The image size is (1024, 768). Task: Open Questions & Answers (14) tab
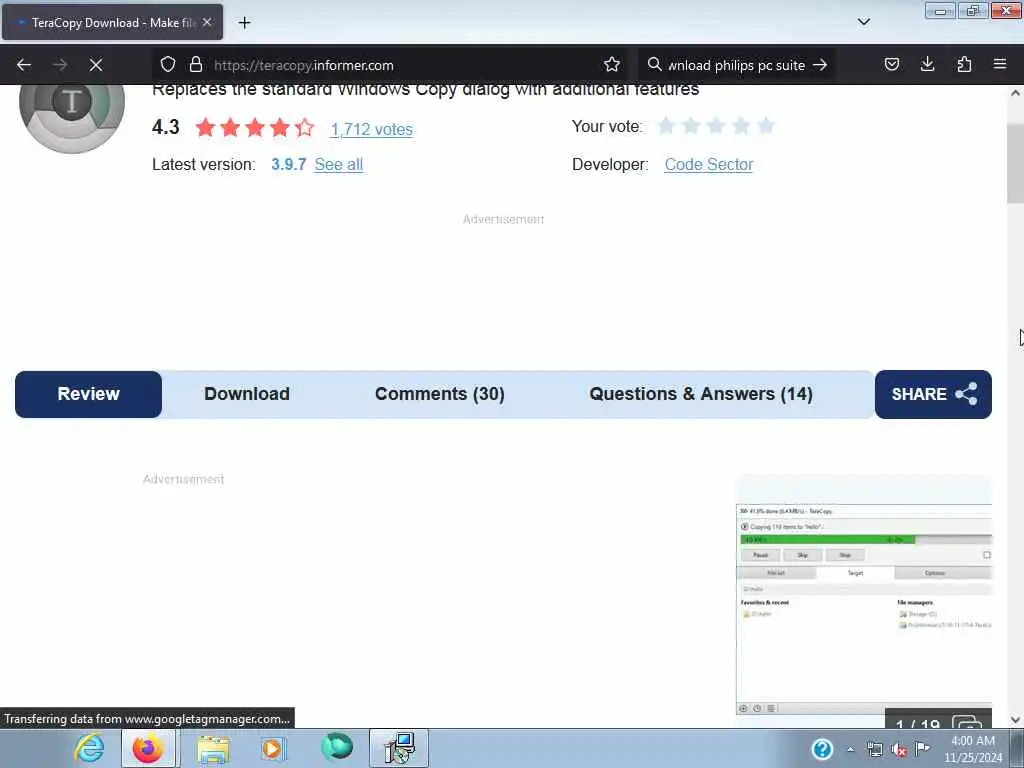pos(701,394)
